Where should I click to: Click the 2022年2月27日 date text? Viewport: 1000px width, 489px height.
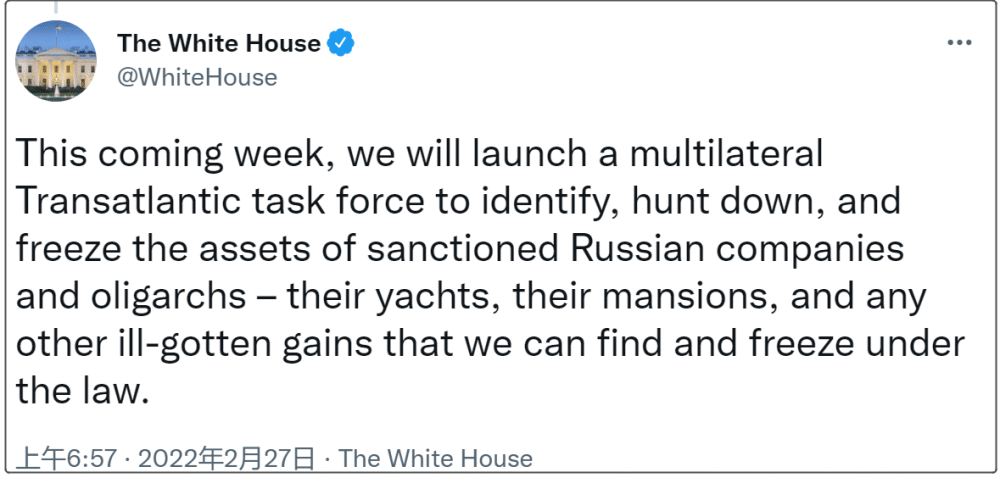tap(226, 458)
